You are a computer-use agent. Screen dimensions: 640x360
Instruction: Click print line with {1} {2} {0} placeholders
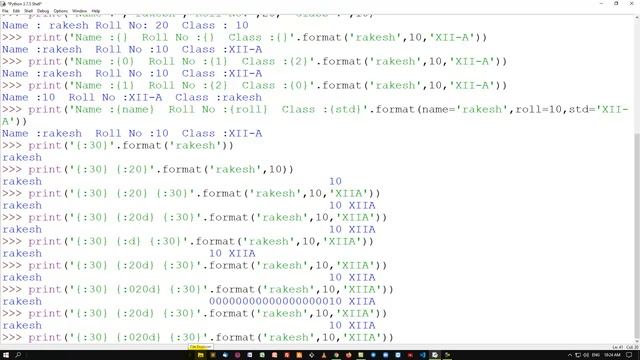(x=254, y=85)
